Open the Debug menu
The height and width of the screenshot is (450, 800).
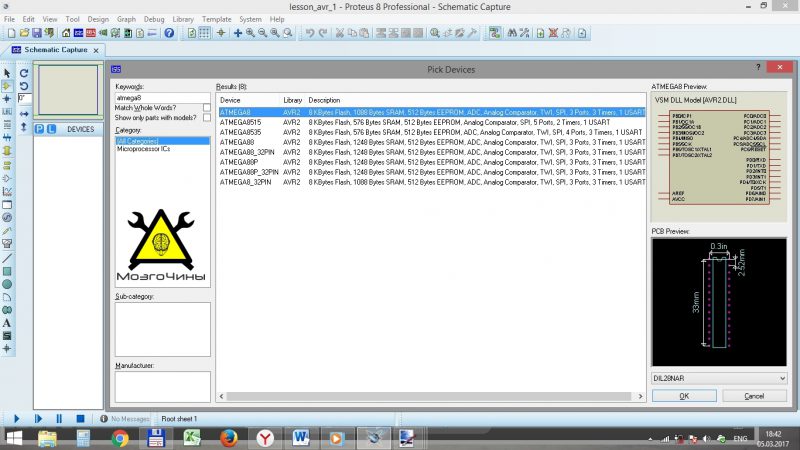(154, 19)
